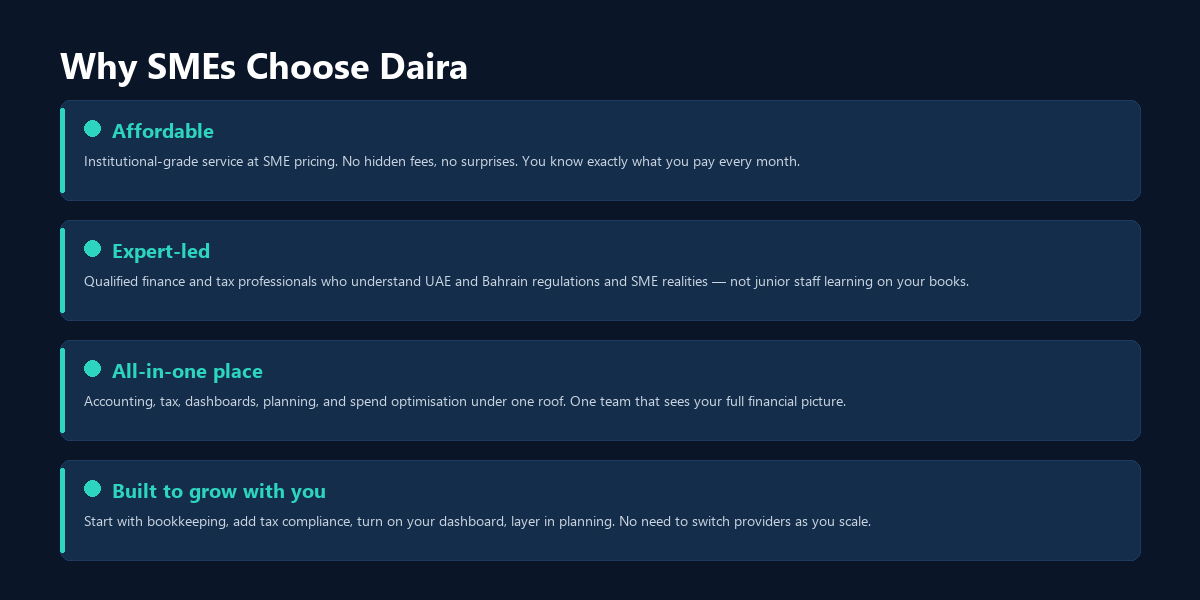Viewport: 1200px width, 600px height.
Task: Click the 'Affordable' card heading
Action: [x=163, y=131]
